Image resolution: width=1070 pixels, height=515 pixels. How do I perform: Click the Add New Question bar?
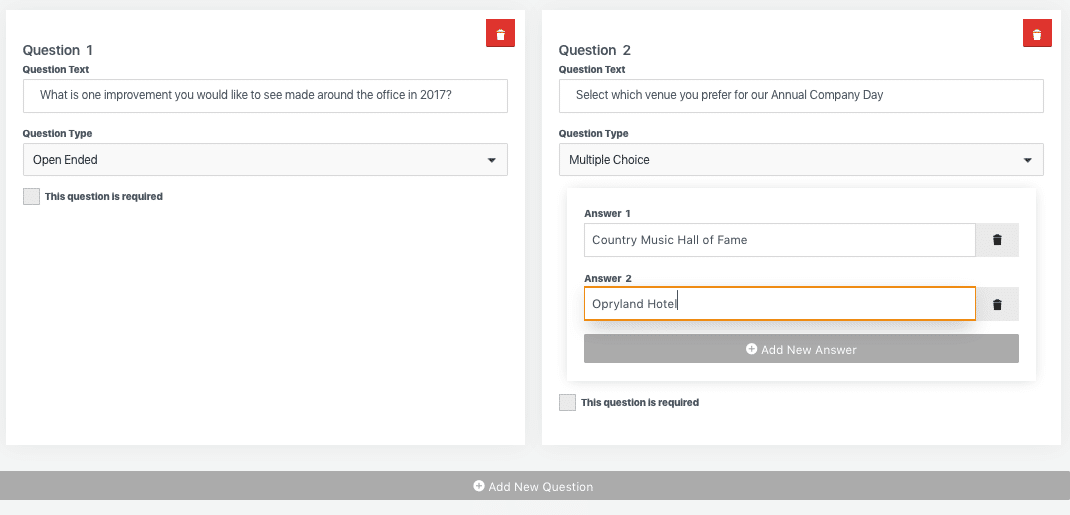click(535, 486)
